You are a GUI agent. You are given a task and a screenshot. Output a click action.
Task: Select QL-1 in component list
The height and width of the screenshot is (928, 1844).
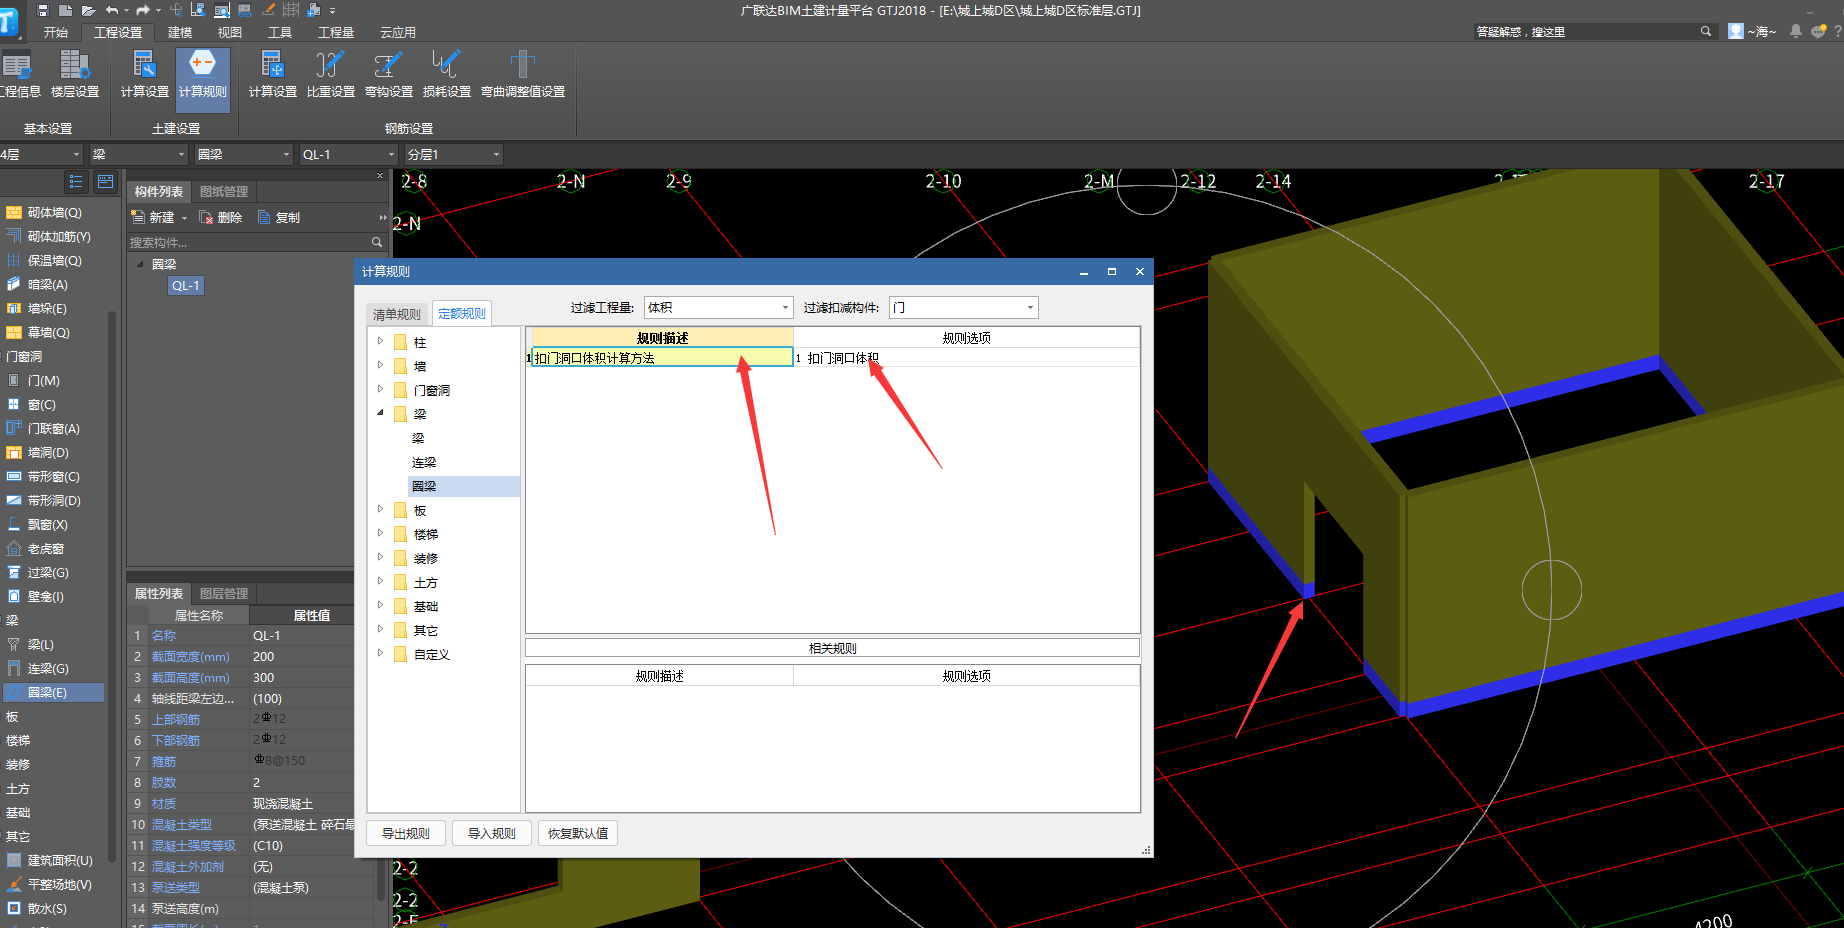click(186, 286)
